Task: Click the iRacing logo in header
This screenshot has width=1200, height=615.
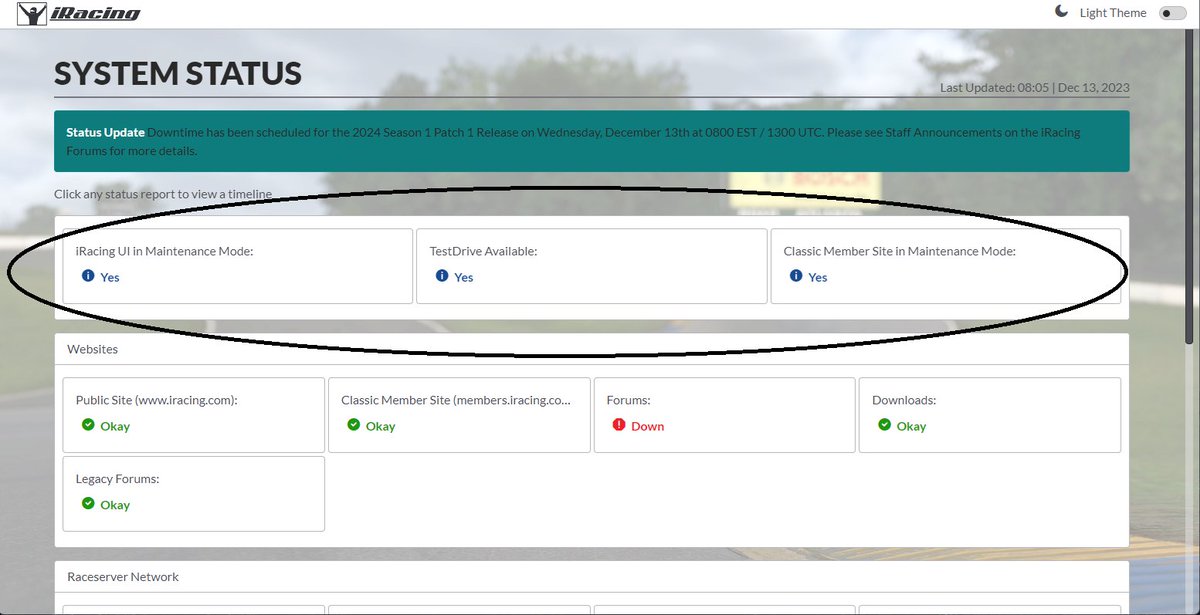Action: coord(79,14)
